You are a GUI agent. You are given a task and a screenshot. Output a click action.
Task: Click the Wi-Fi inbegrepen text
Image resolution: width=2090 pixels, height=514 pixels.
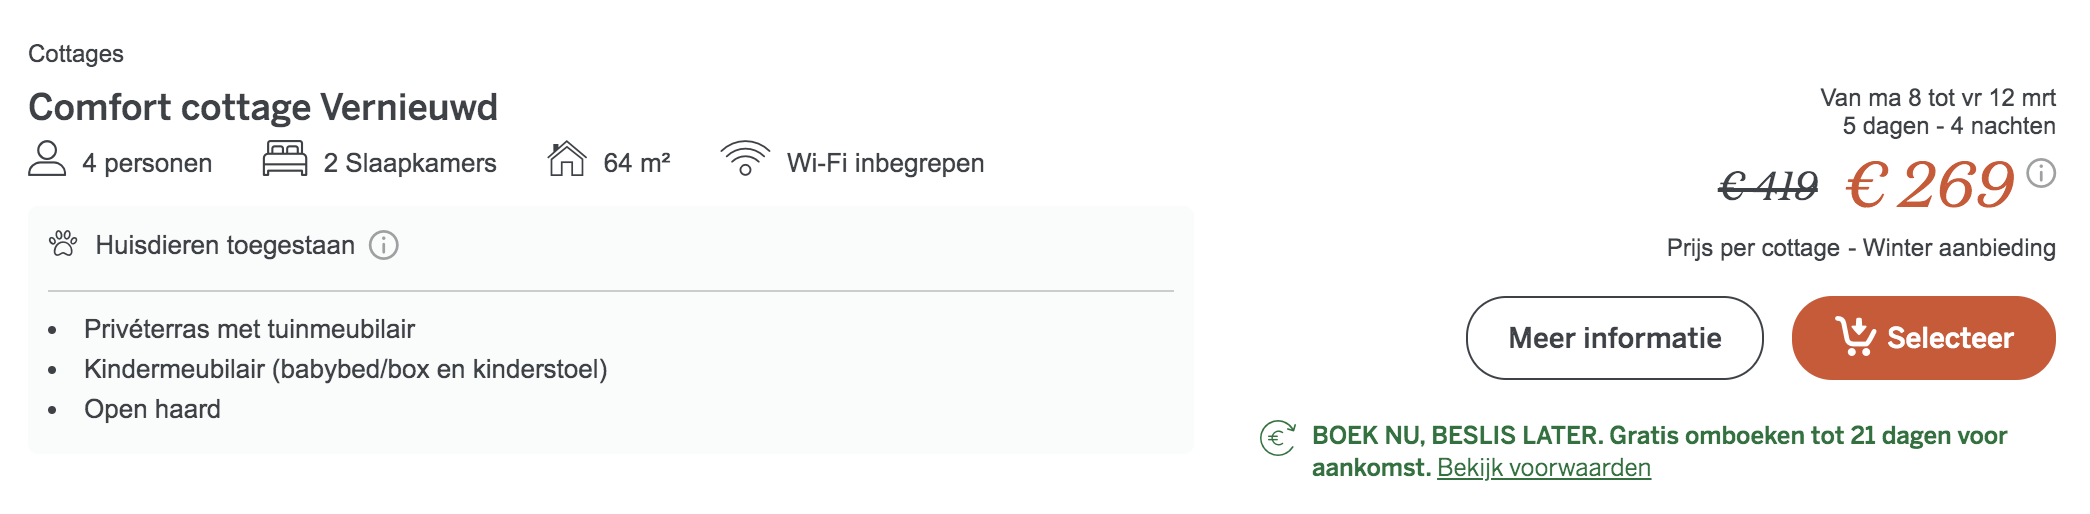pos(885,163)
